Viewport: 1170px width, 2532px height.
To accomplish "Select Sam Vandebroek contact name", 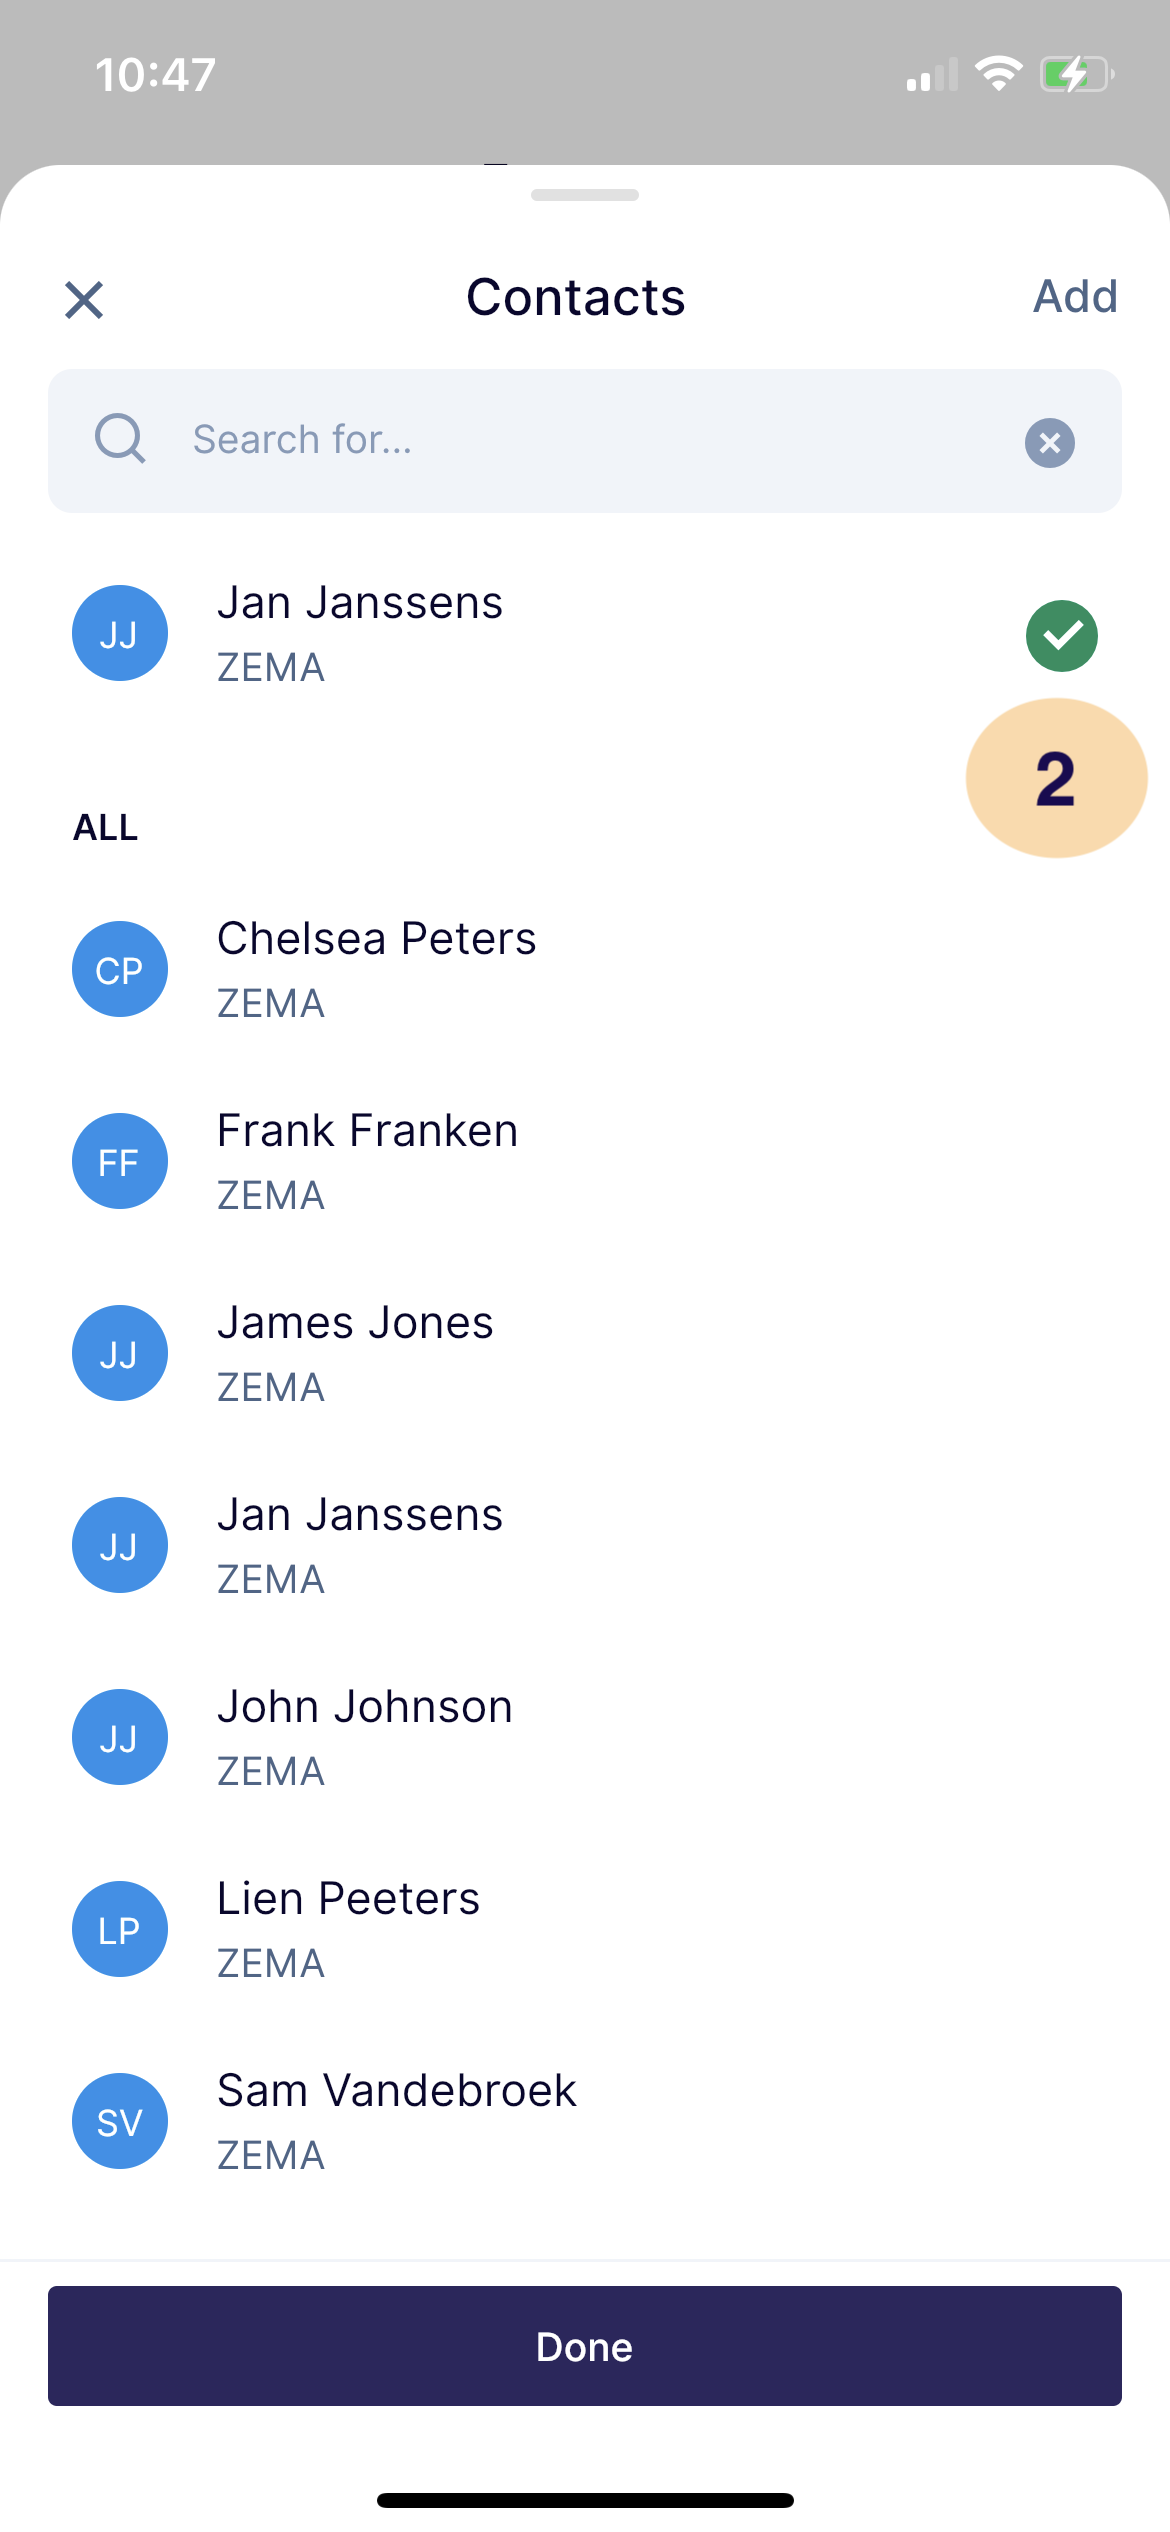I will pos(397,2090).
